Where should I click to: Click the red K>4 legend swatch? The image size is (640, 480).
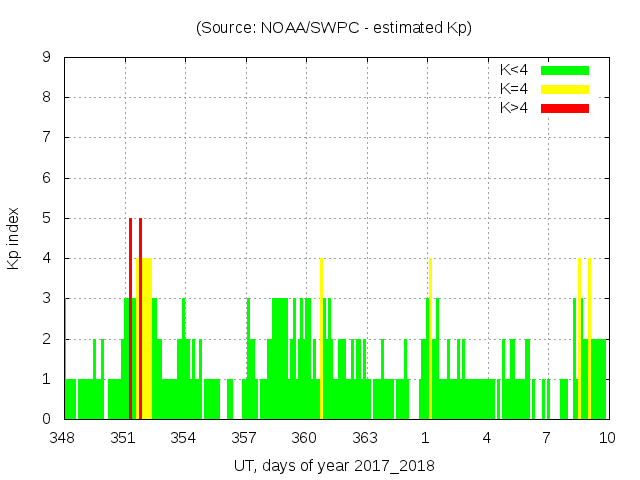click(x=565, y=107)
